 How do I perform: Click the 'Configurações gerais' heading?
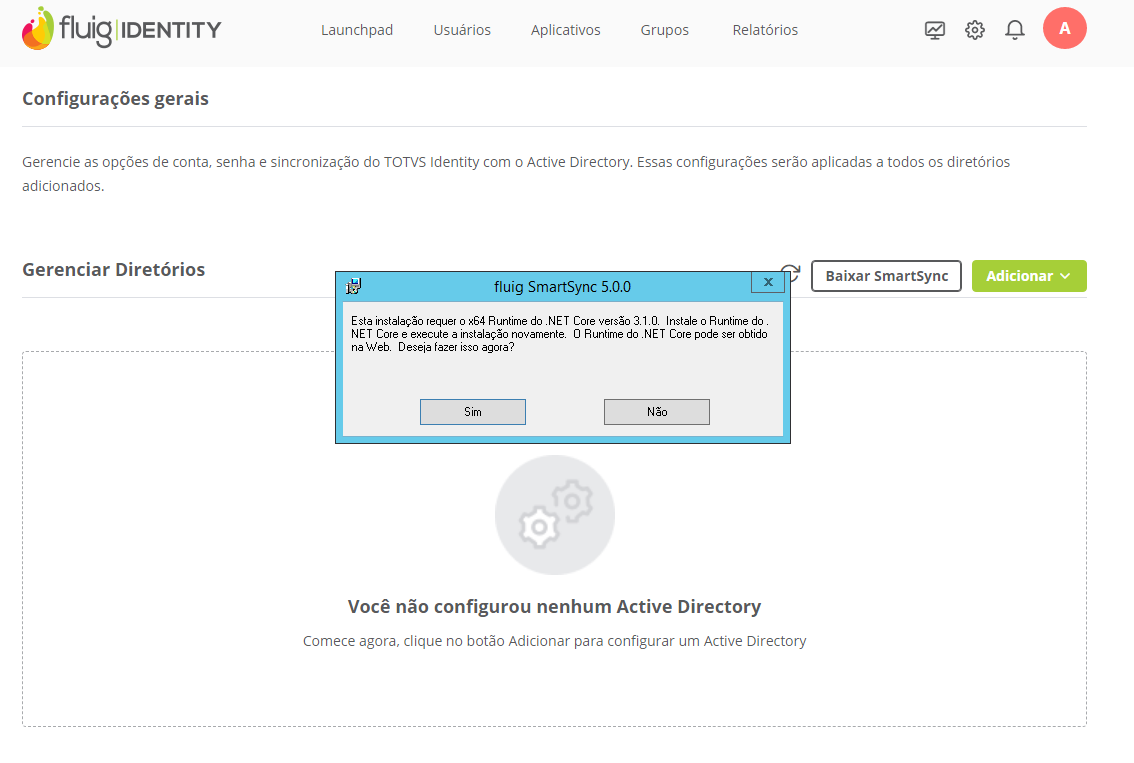116,98
